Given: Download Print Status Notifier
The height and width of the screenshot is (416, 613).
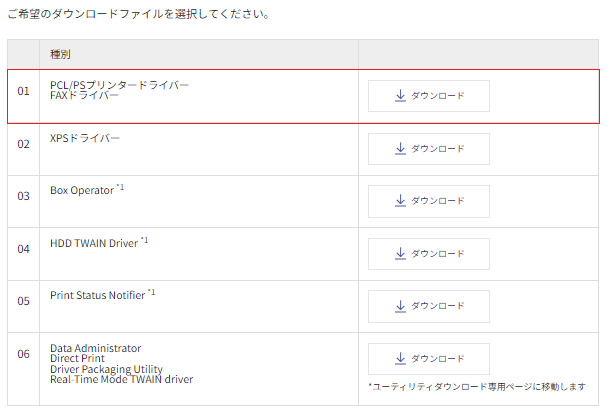Looking at the screenshot, I should point(428,306).
